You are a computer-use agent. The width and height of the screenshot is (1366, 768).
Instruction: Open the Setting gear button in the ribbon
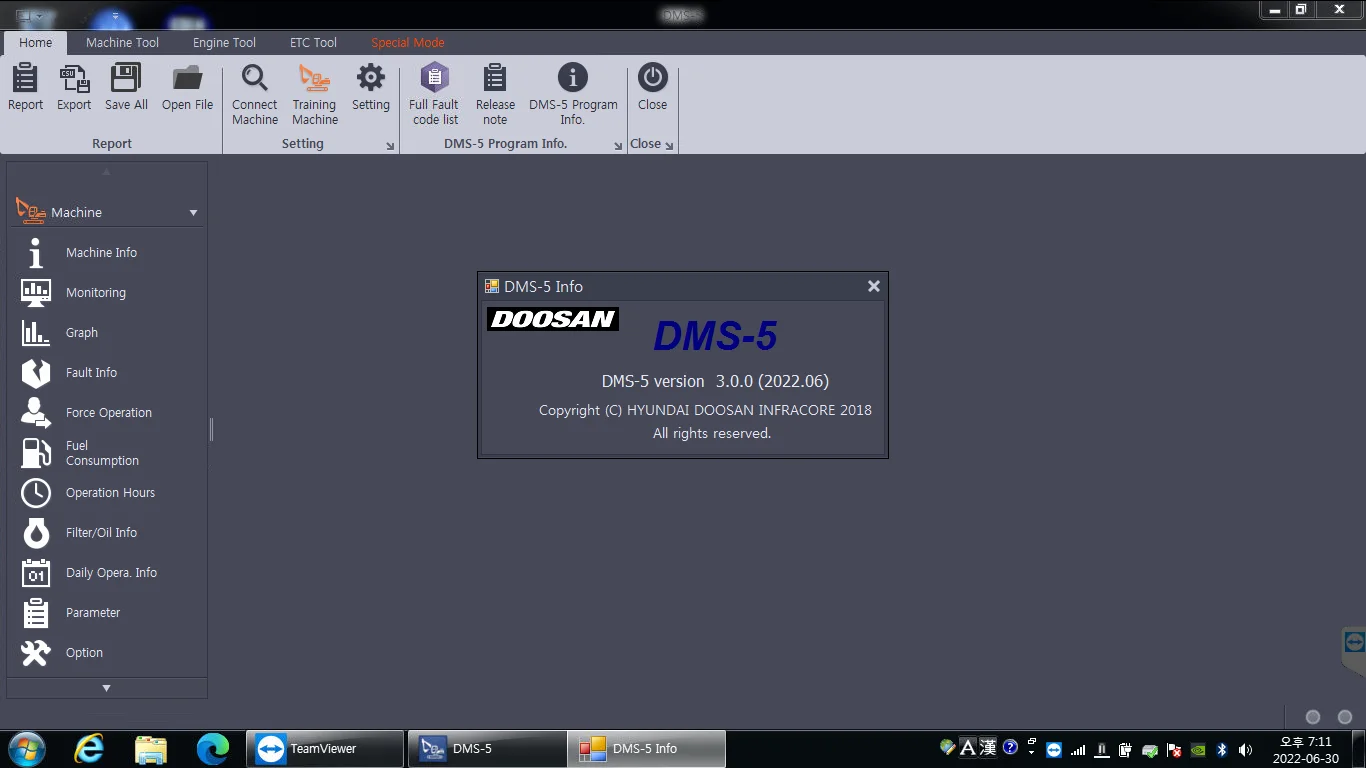pyautogui.click(x=371, y=87)
